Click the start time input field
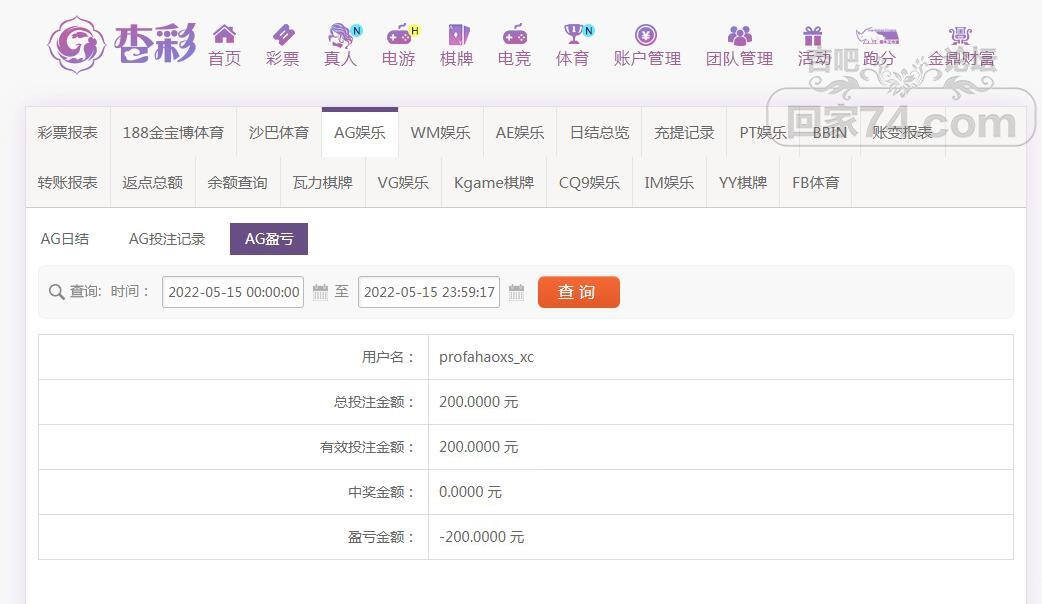The width and height of the screenshot is (1042, 604). point(233,292)
